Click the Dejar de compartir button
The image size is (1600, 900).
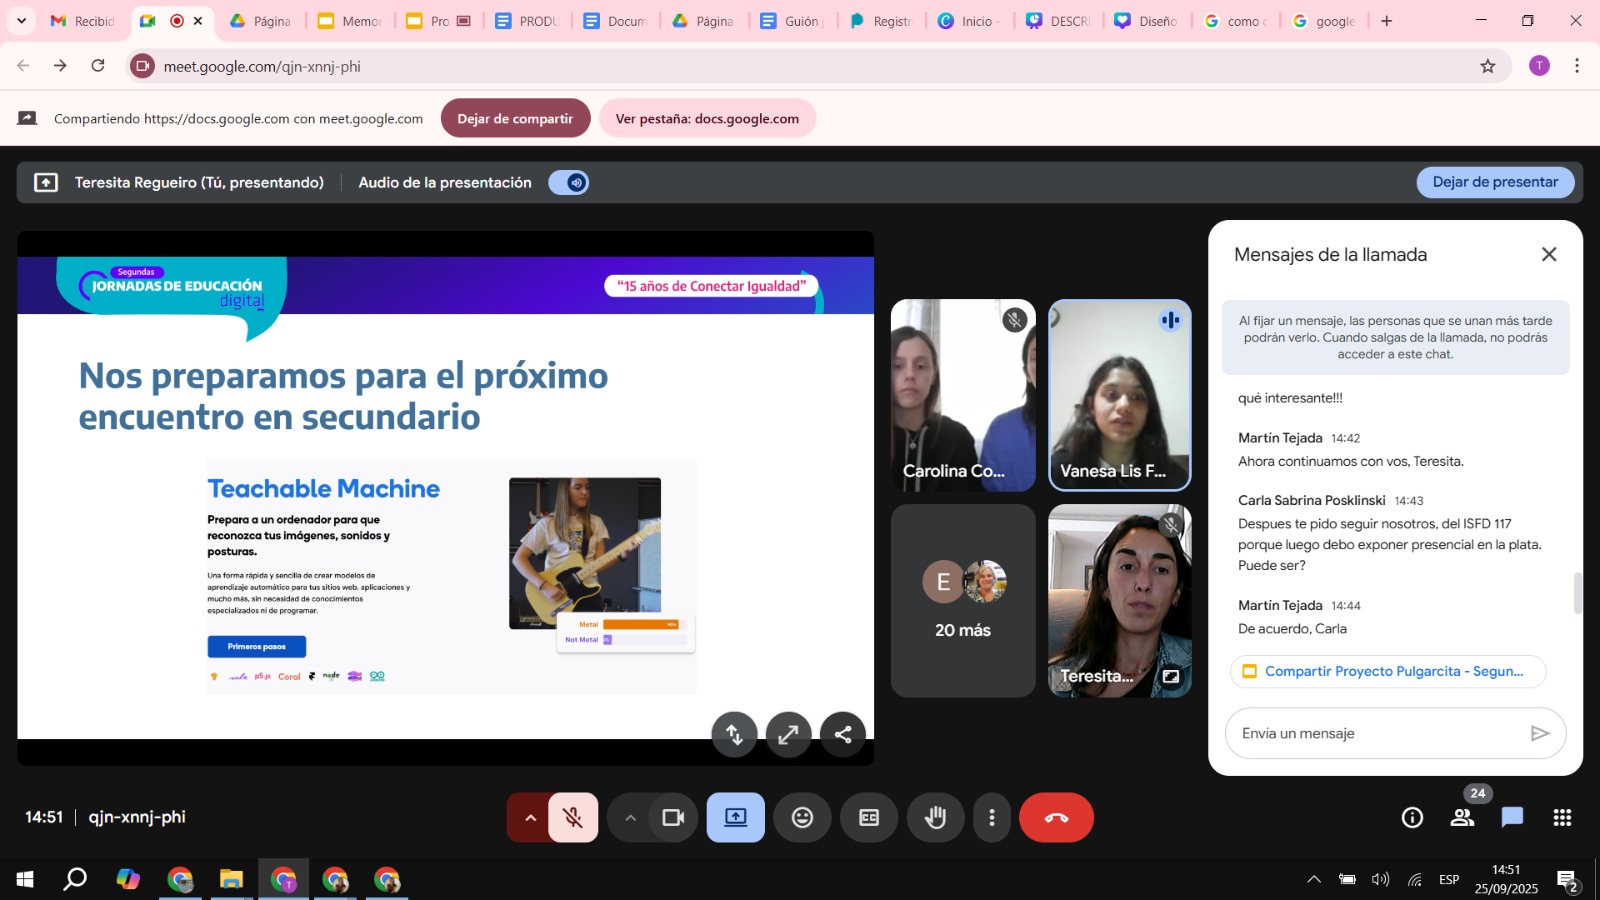[515, 119]
